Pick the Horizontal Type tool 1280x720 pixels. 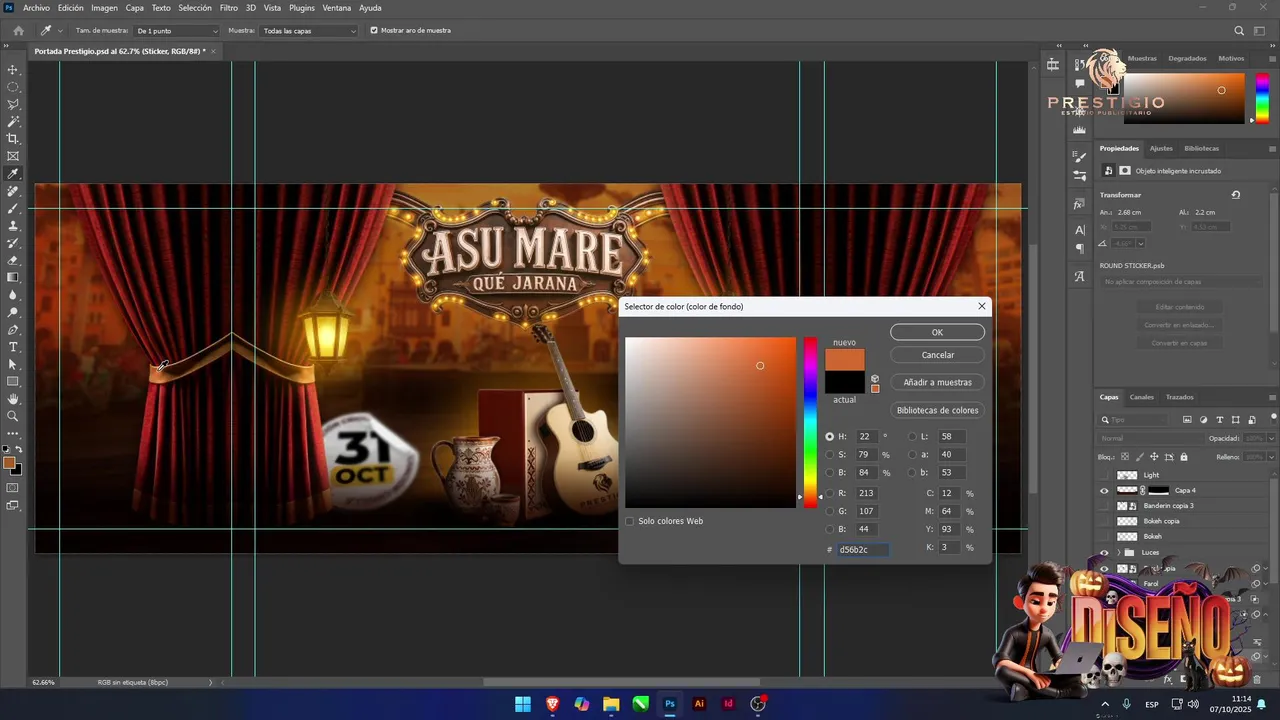13,347
